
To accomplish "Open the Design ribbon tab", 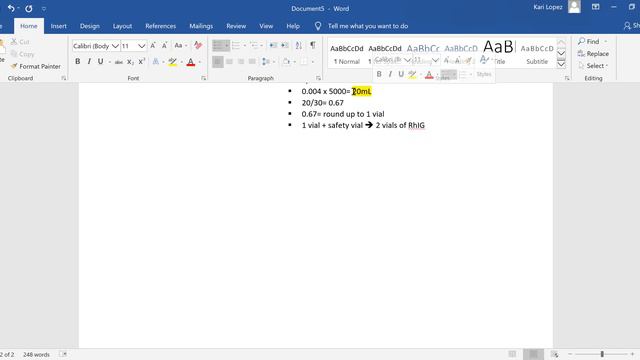I will tap(89, 26).
